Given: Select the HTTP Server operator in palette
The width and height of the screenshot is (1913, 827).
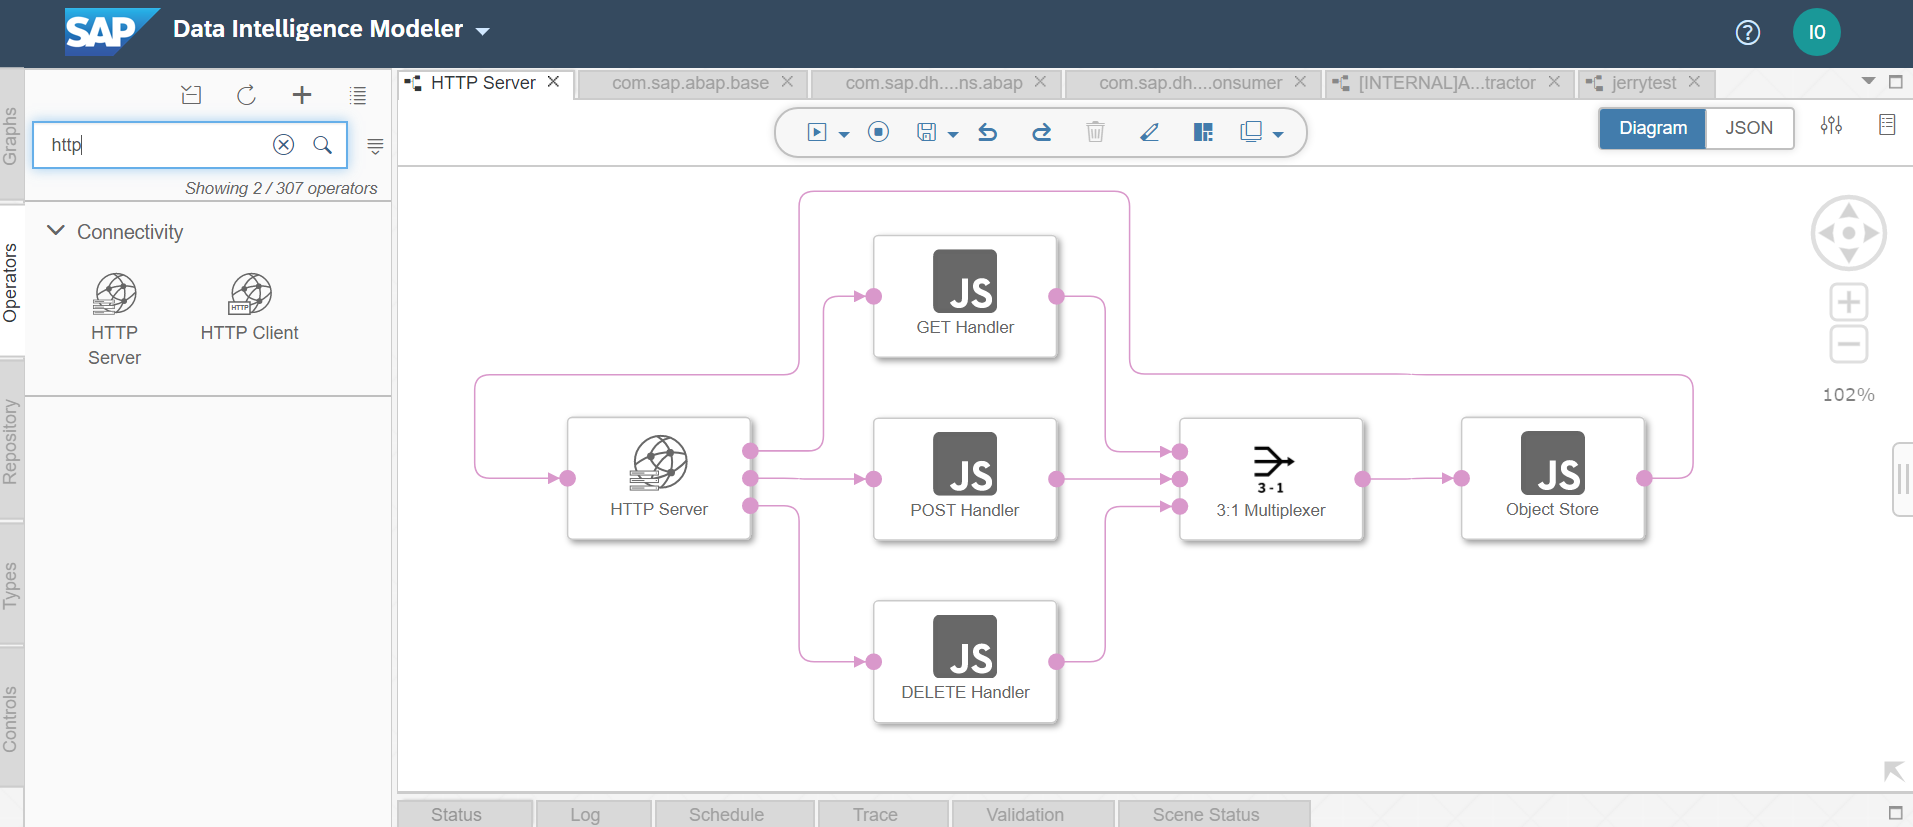Looking at the screenshot, I should click(115, 319).
